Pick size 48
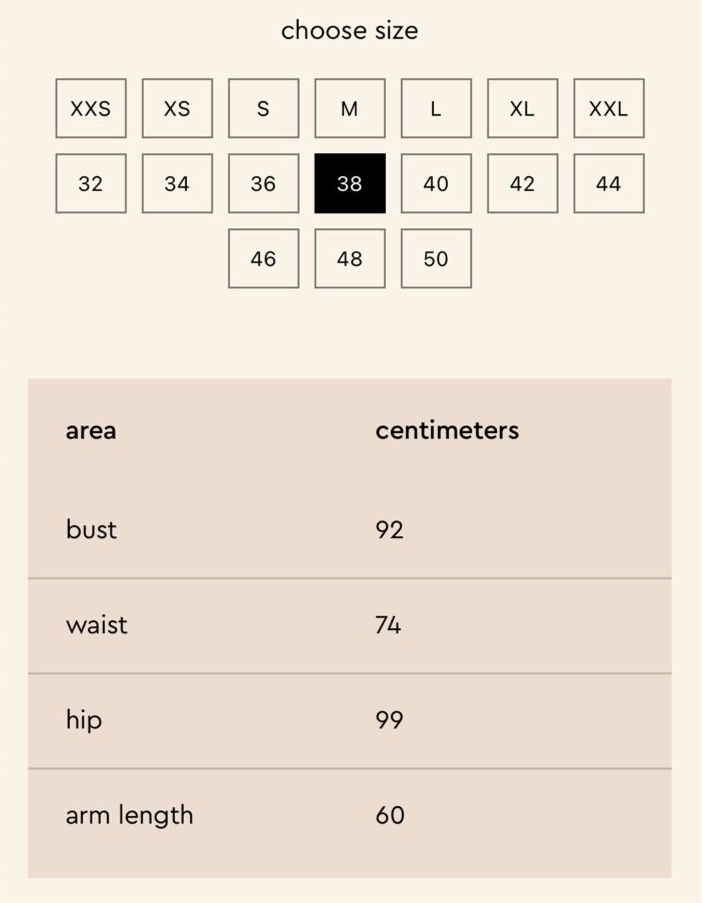The width and height of the screenshot is (702, 903). point(350,258)
